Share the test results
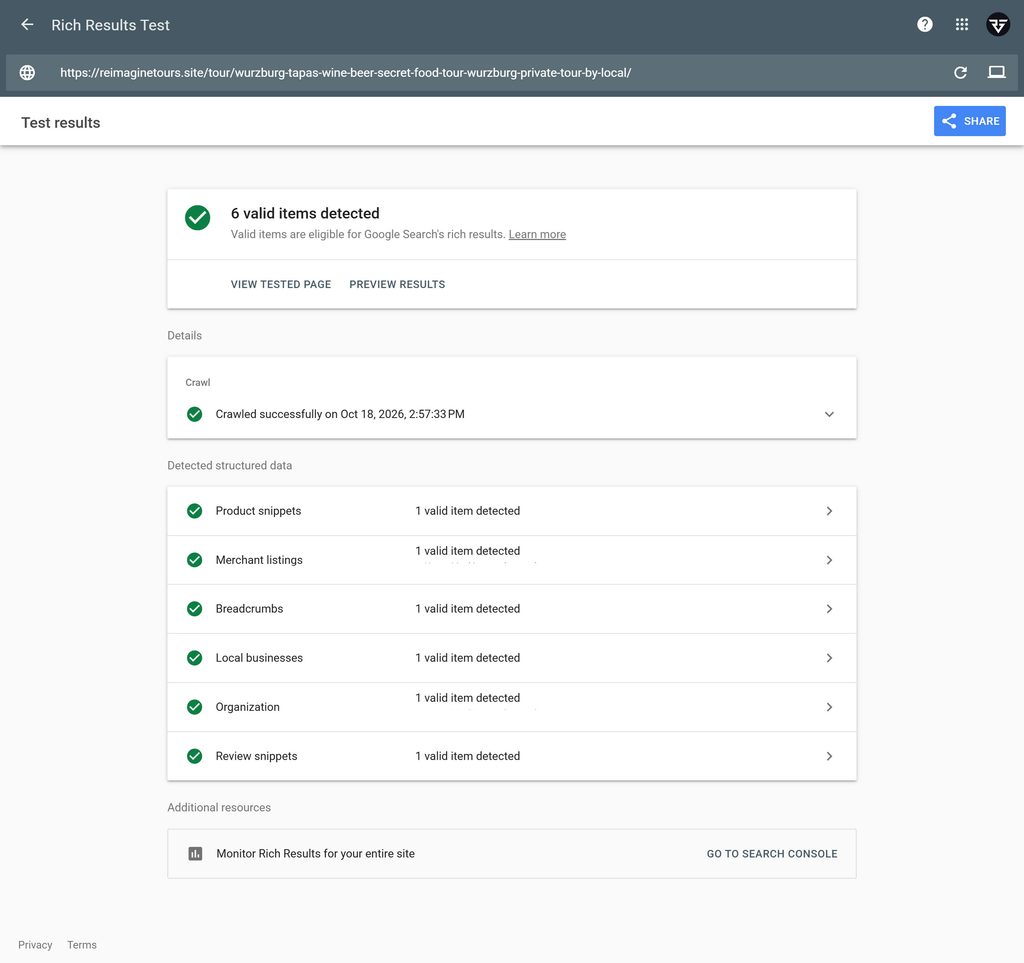Screen dimensions: 1024x963 970,121
